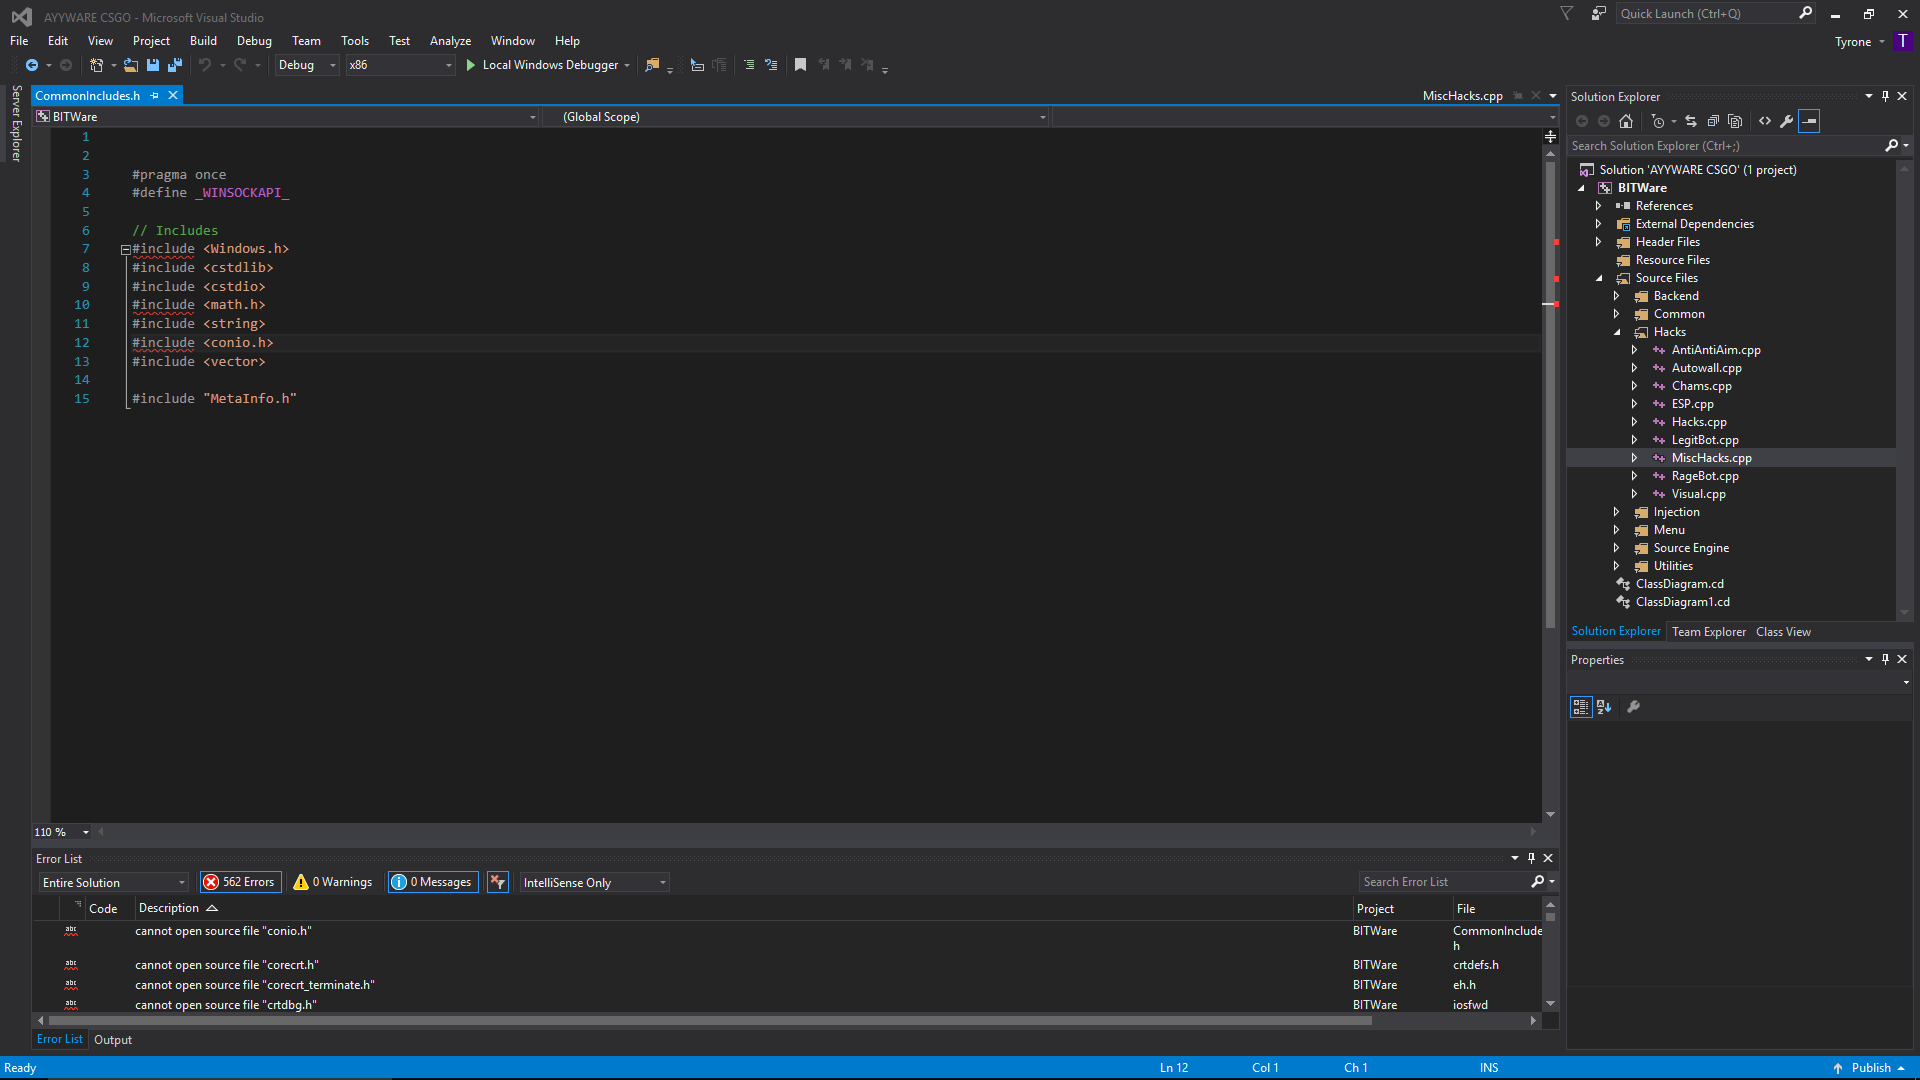Viewport: 1920px width, 1080px height.
Task: Expand the Injection folder
Action: [1617, 512]
